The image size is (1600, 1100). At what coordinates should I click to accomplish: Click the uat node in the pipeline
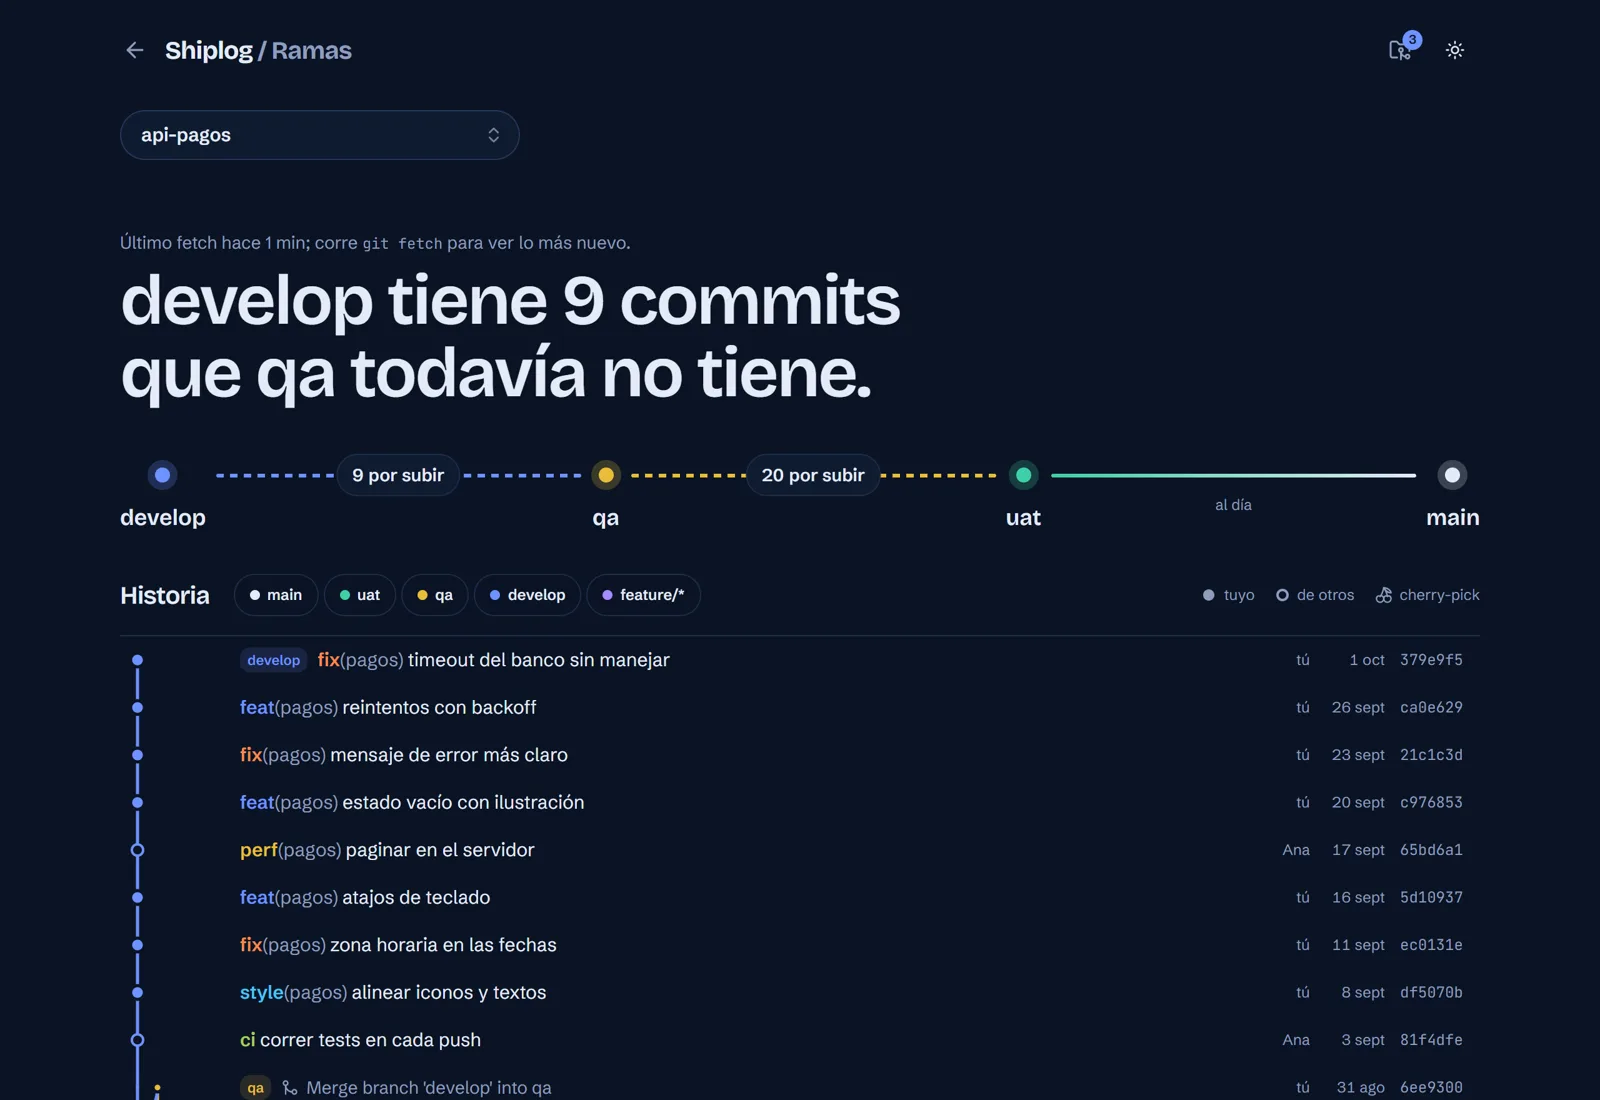1023,475
